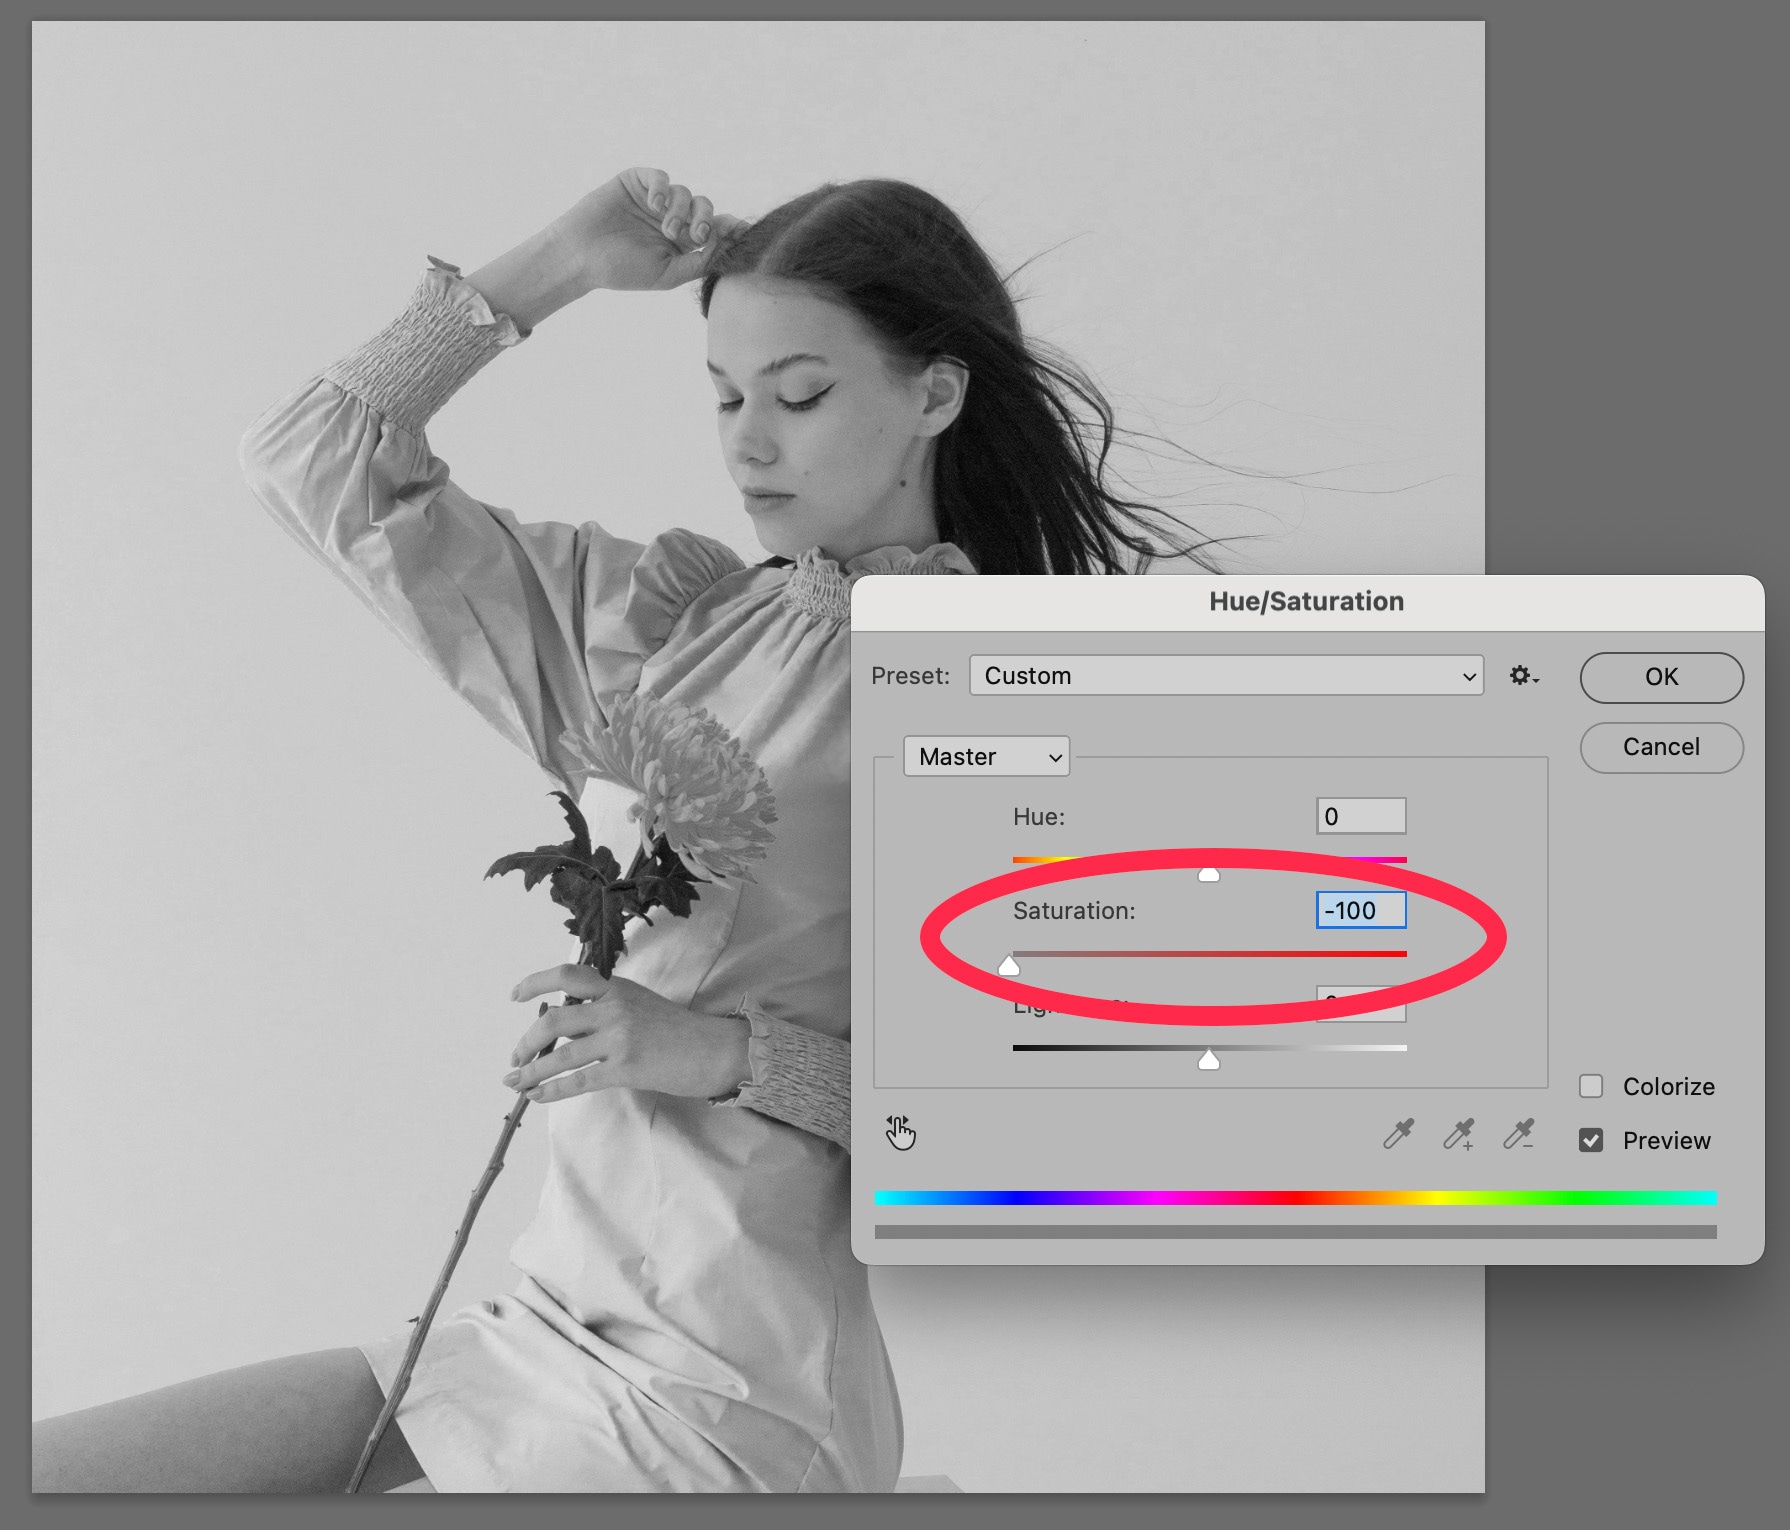
Task: Activate the on-image adjustment hand tool
Action: click(x=900, y=1133)
